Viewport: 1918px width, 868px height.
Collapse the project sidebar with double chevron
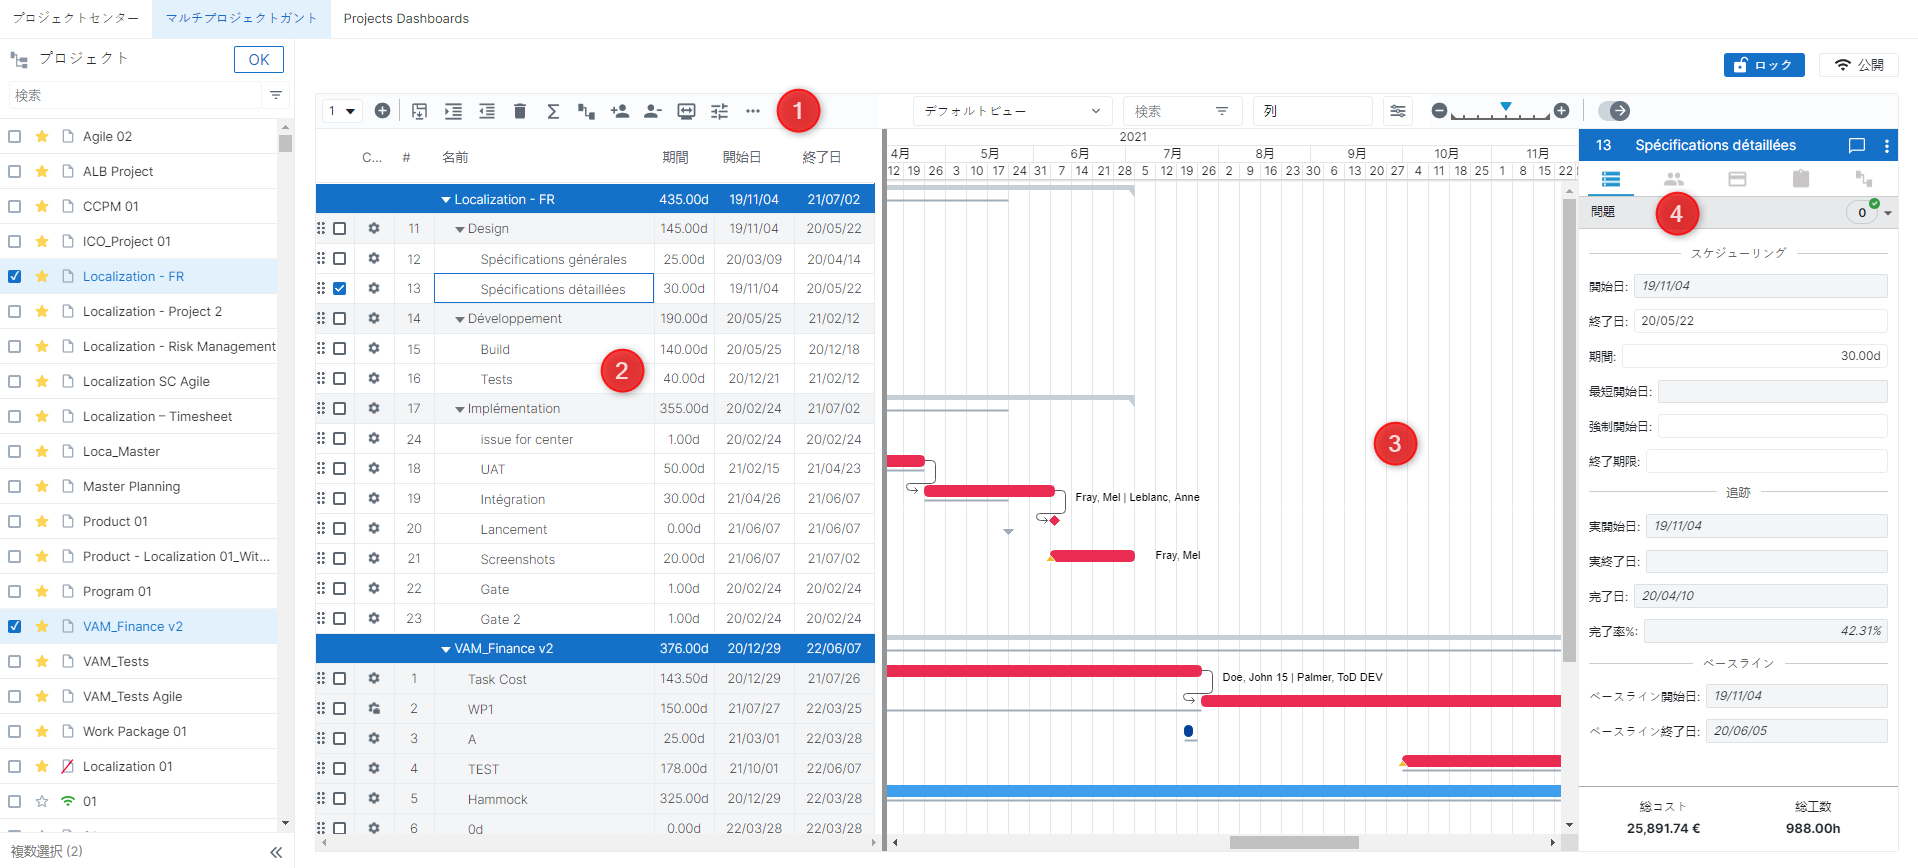276,852
